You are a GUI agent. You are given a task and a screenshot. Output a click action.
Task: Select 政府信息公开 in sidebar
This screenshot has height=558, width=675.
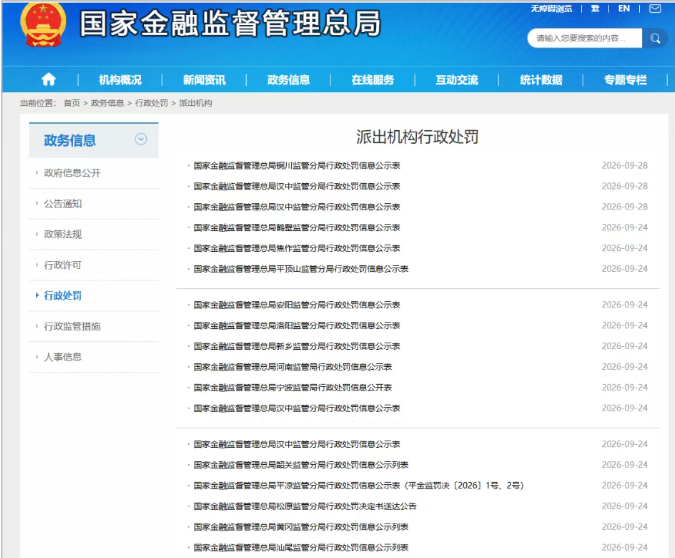pyautogui.click(x=72, y=173)
